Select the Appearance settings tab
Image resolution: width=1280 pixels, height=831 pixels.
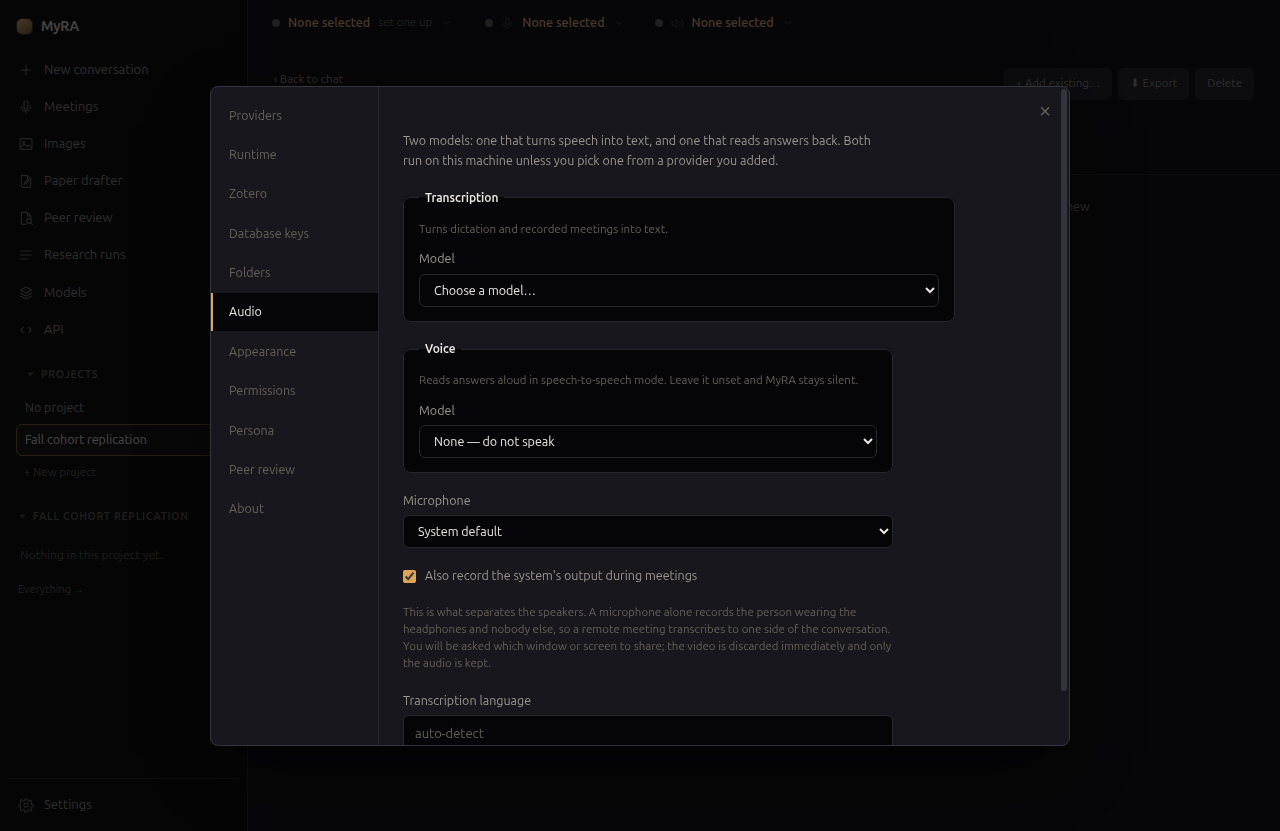[294, 352]
